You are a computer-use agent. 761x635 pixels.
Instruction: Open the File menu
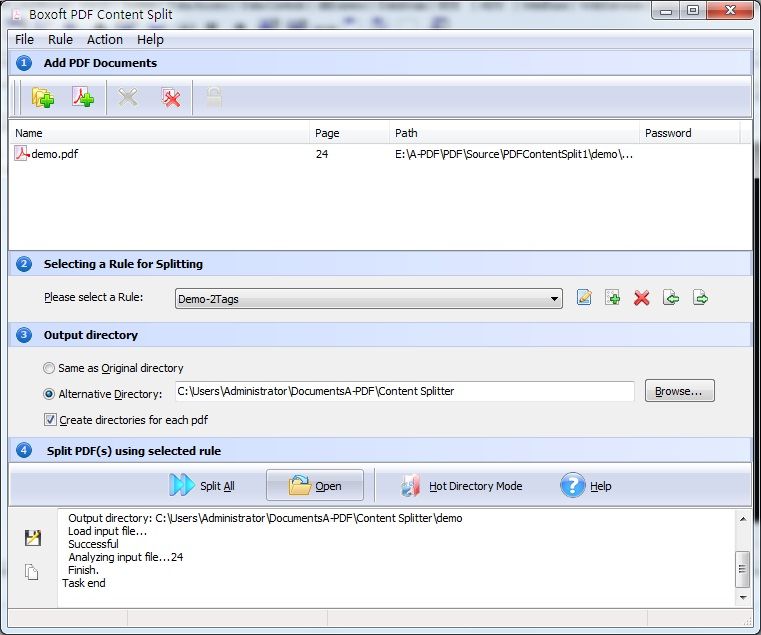click(x=24, y=39)
